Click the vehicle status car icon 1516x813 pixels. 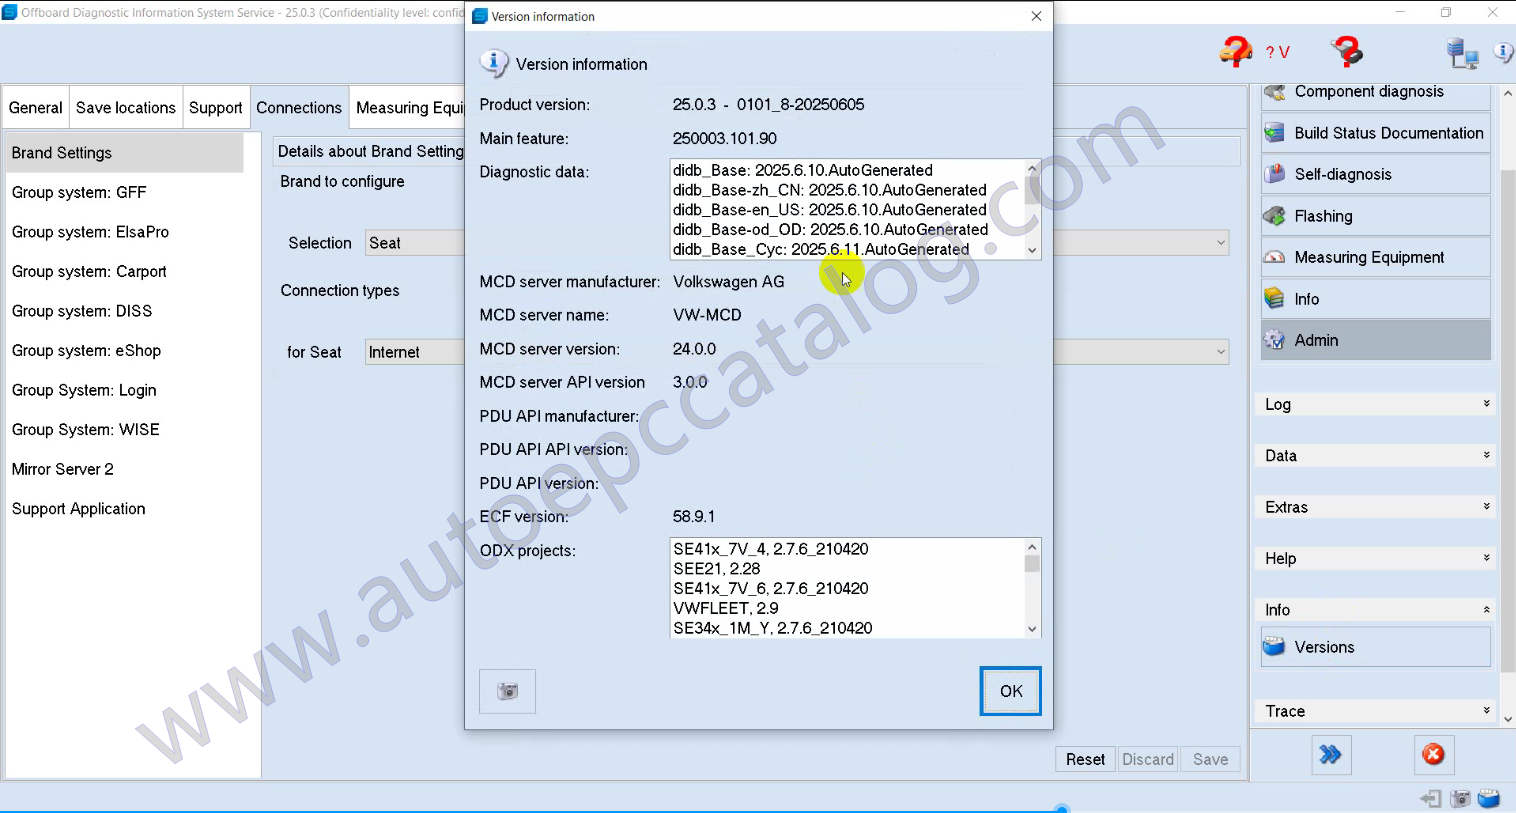point(1236,51)
